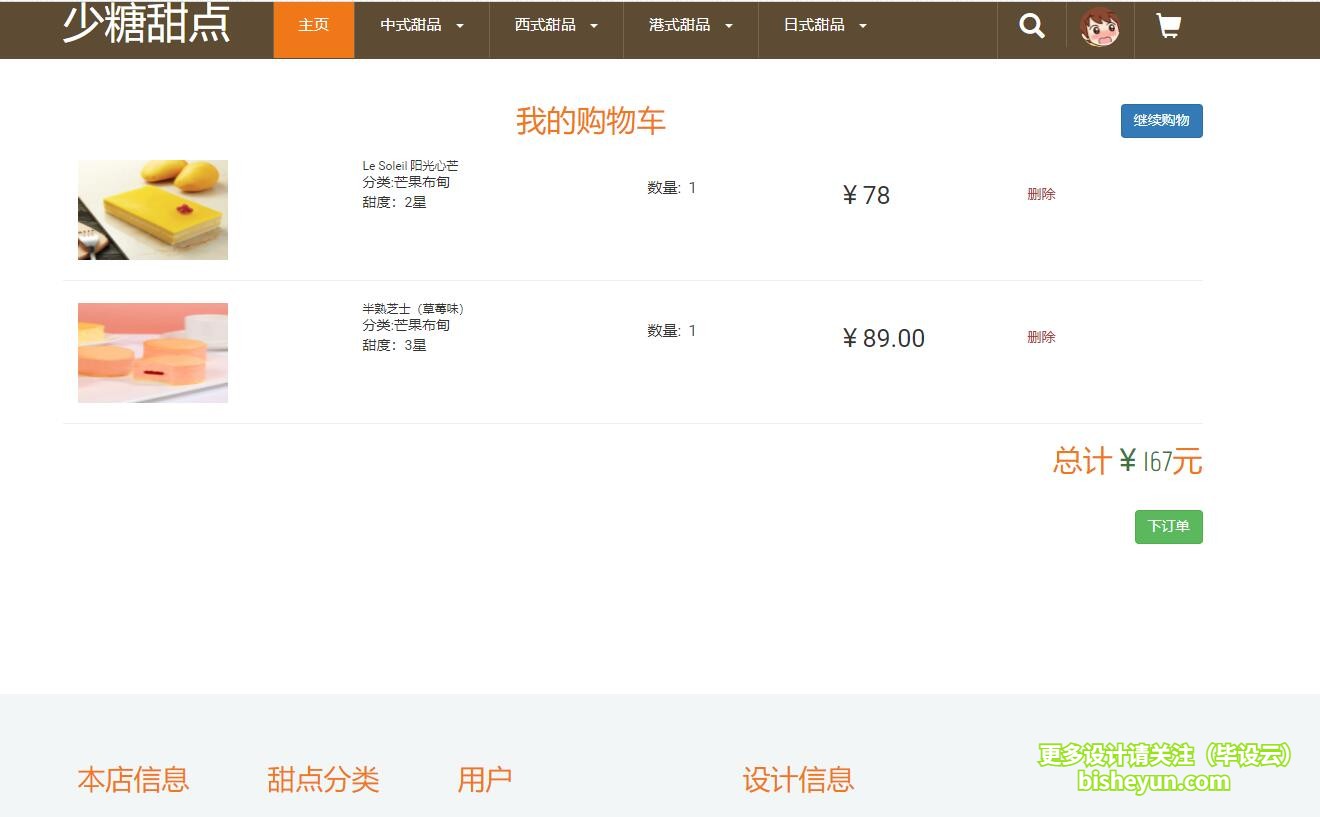Delete the Le Soleil 阳光心芒 item

(1041, 194)
